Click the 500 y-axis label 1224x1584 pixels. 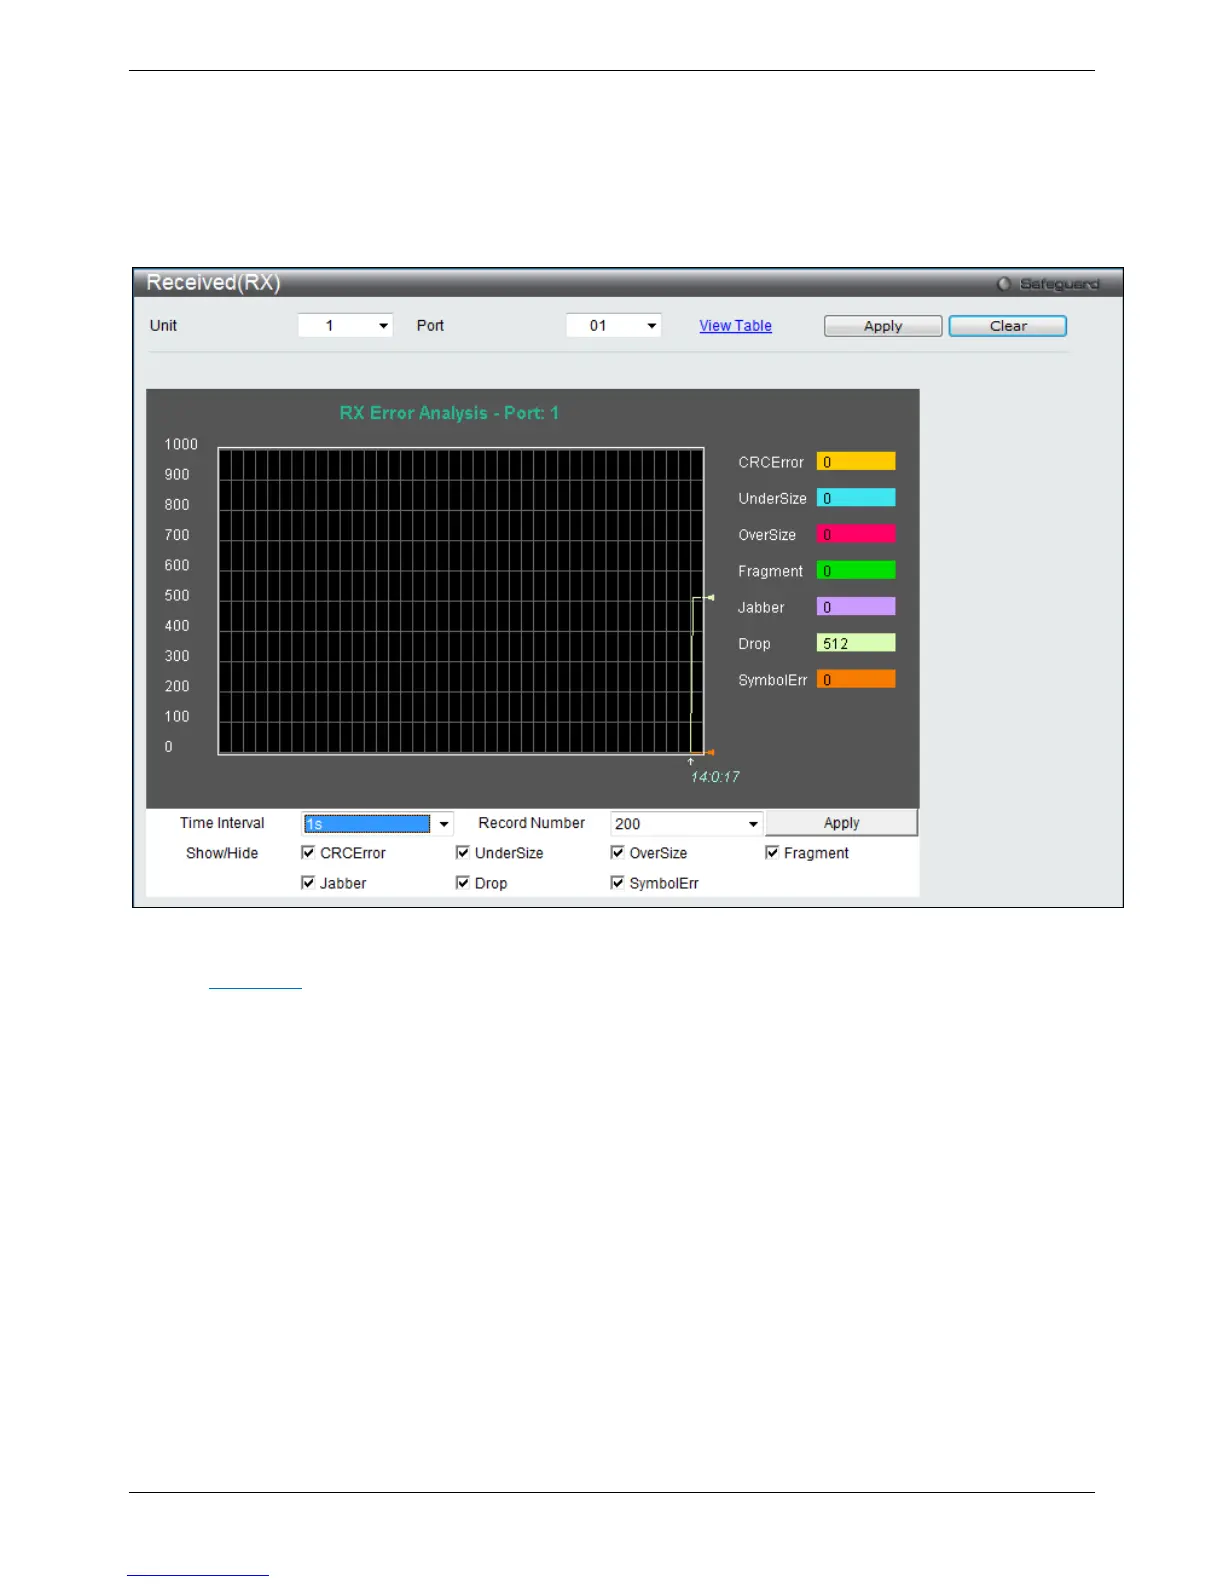177,595
